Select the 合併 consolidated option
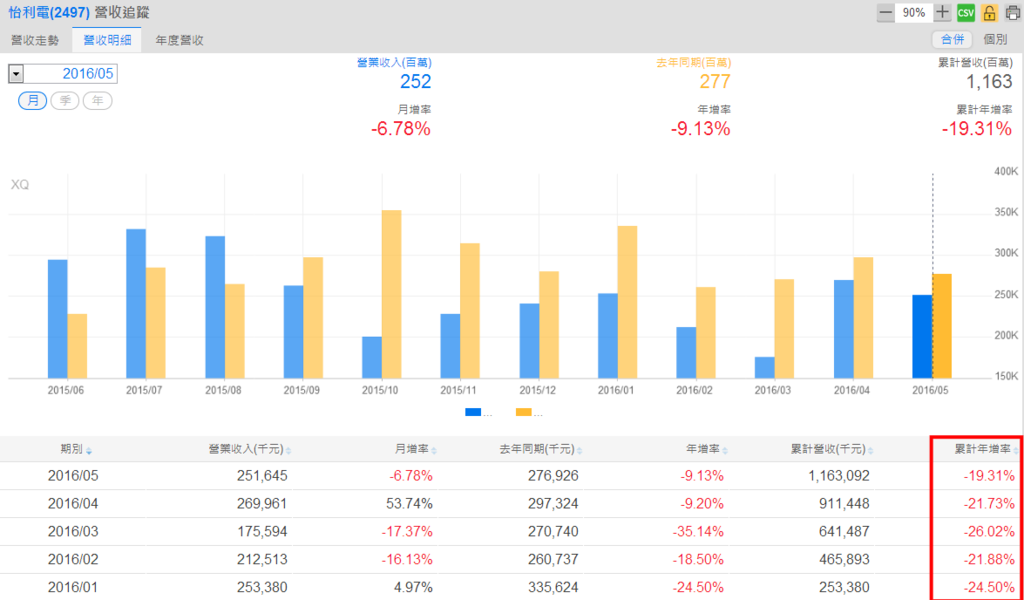The width and height of the screenshot is (1024, 600). [x=952, y=39]
